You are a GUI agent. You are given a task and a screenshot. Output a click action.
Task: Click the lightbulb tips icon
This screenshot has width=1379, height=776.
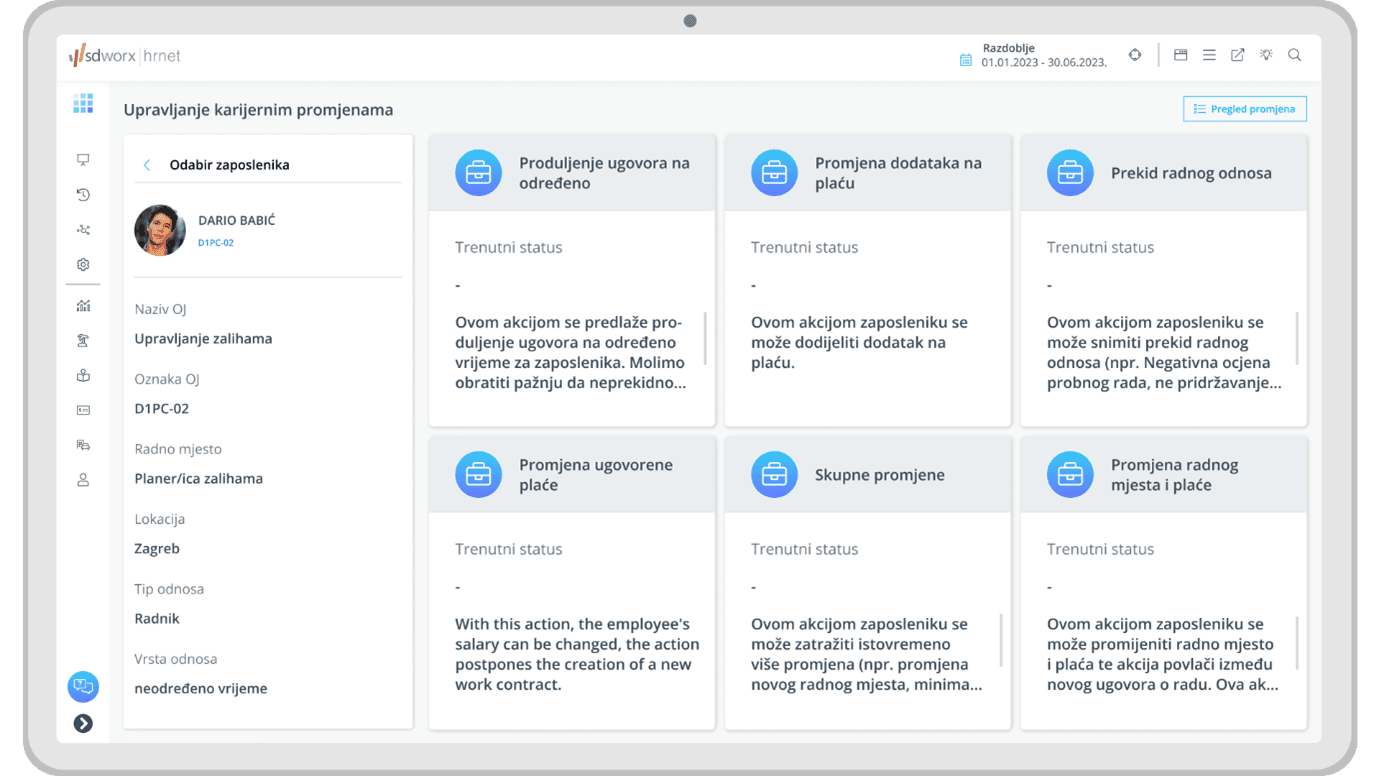[1266, 55]
